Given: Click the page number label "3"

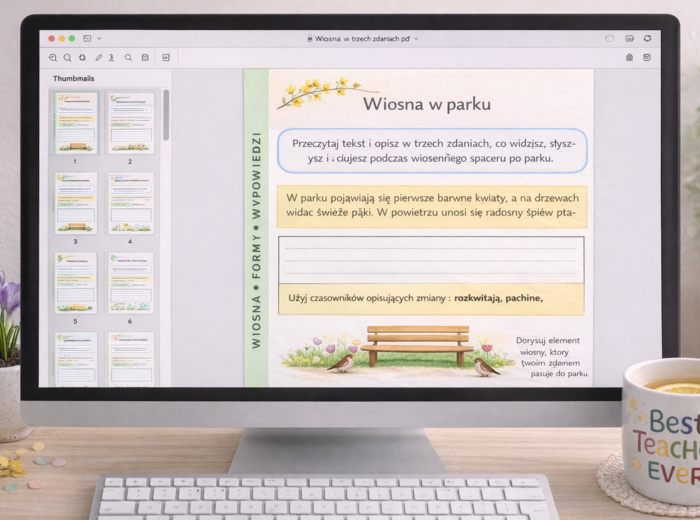Looking at the screenshot, I should coord(75,241).
